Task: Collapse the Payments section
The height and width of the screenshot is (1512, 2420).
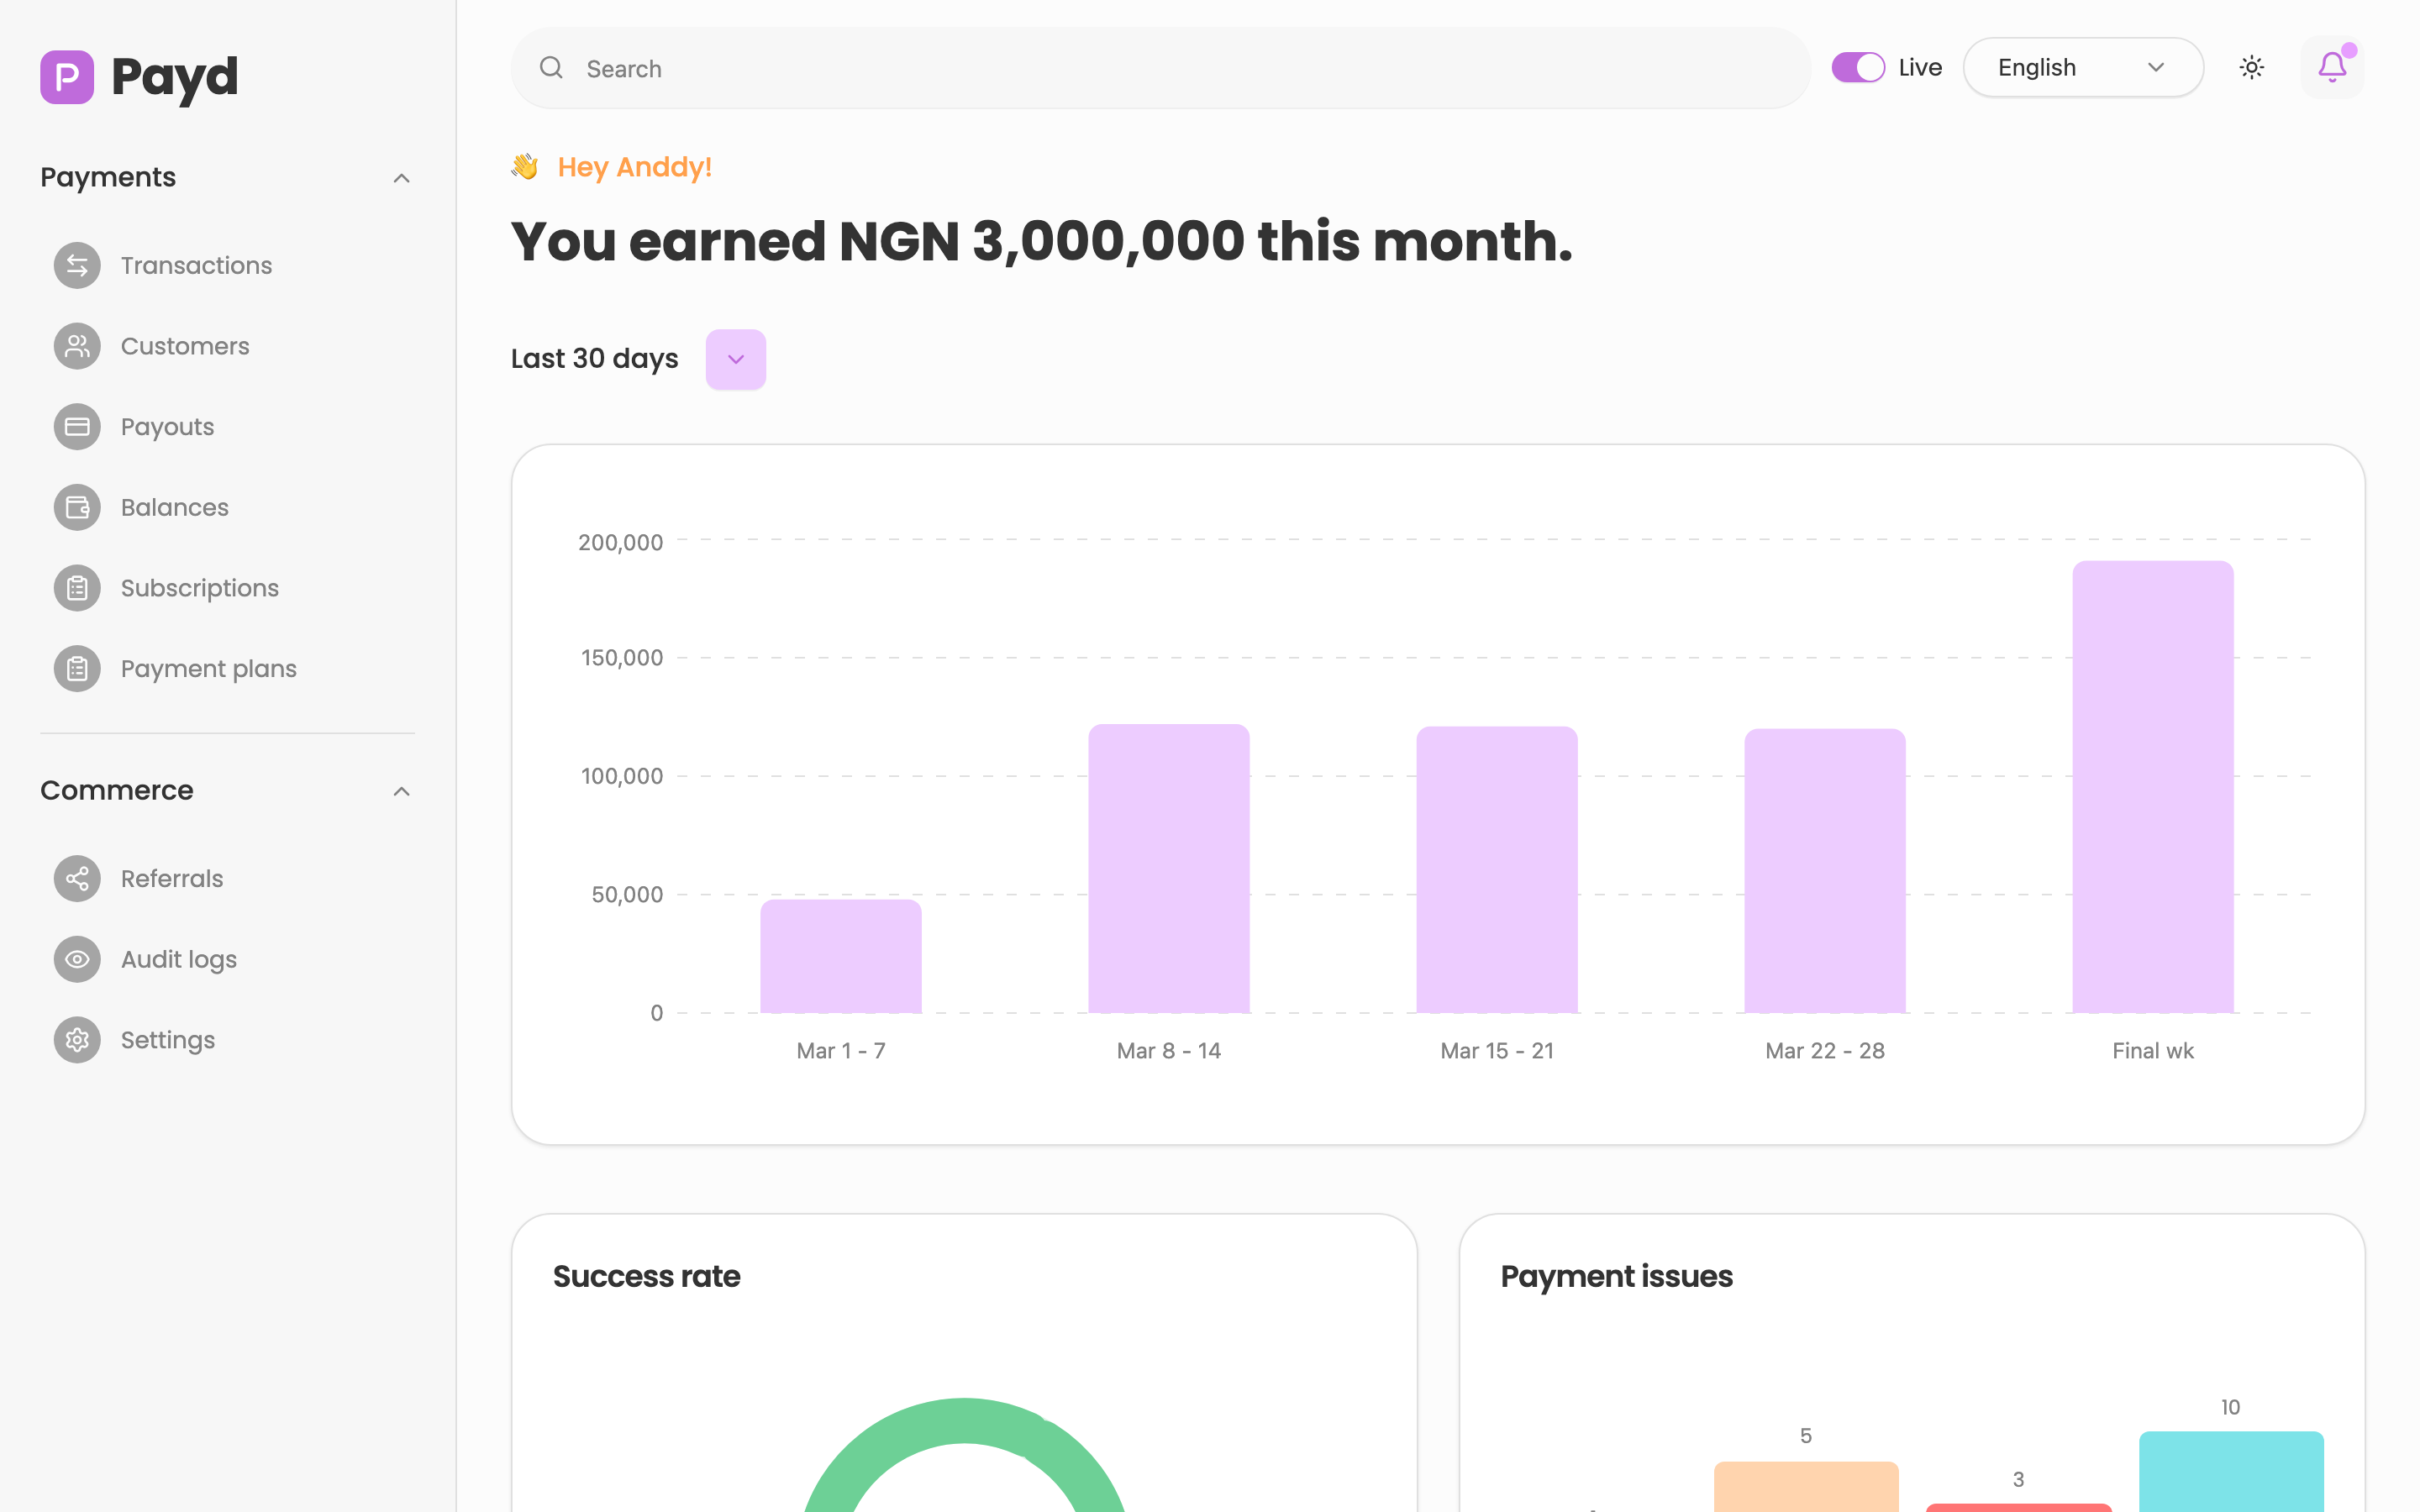Action: click(x=401, y=178)
